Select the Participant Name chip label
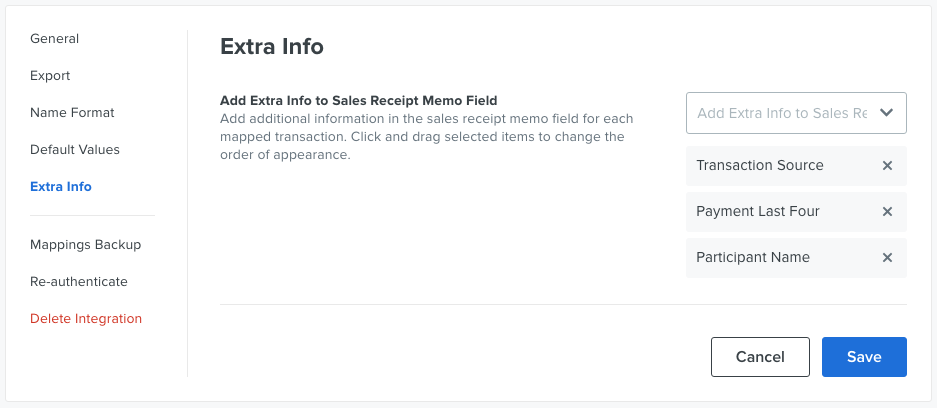The width and height of the screenshot is (937, 408). (753, 257)
